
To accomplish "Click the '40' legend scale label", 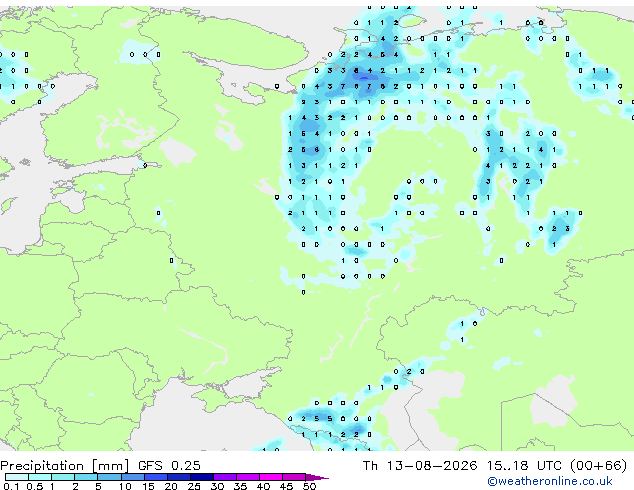I will (263, 486).
